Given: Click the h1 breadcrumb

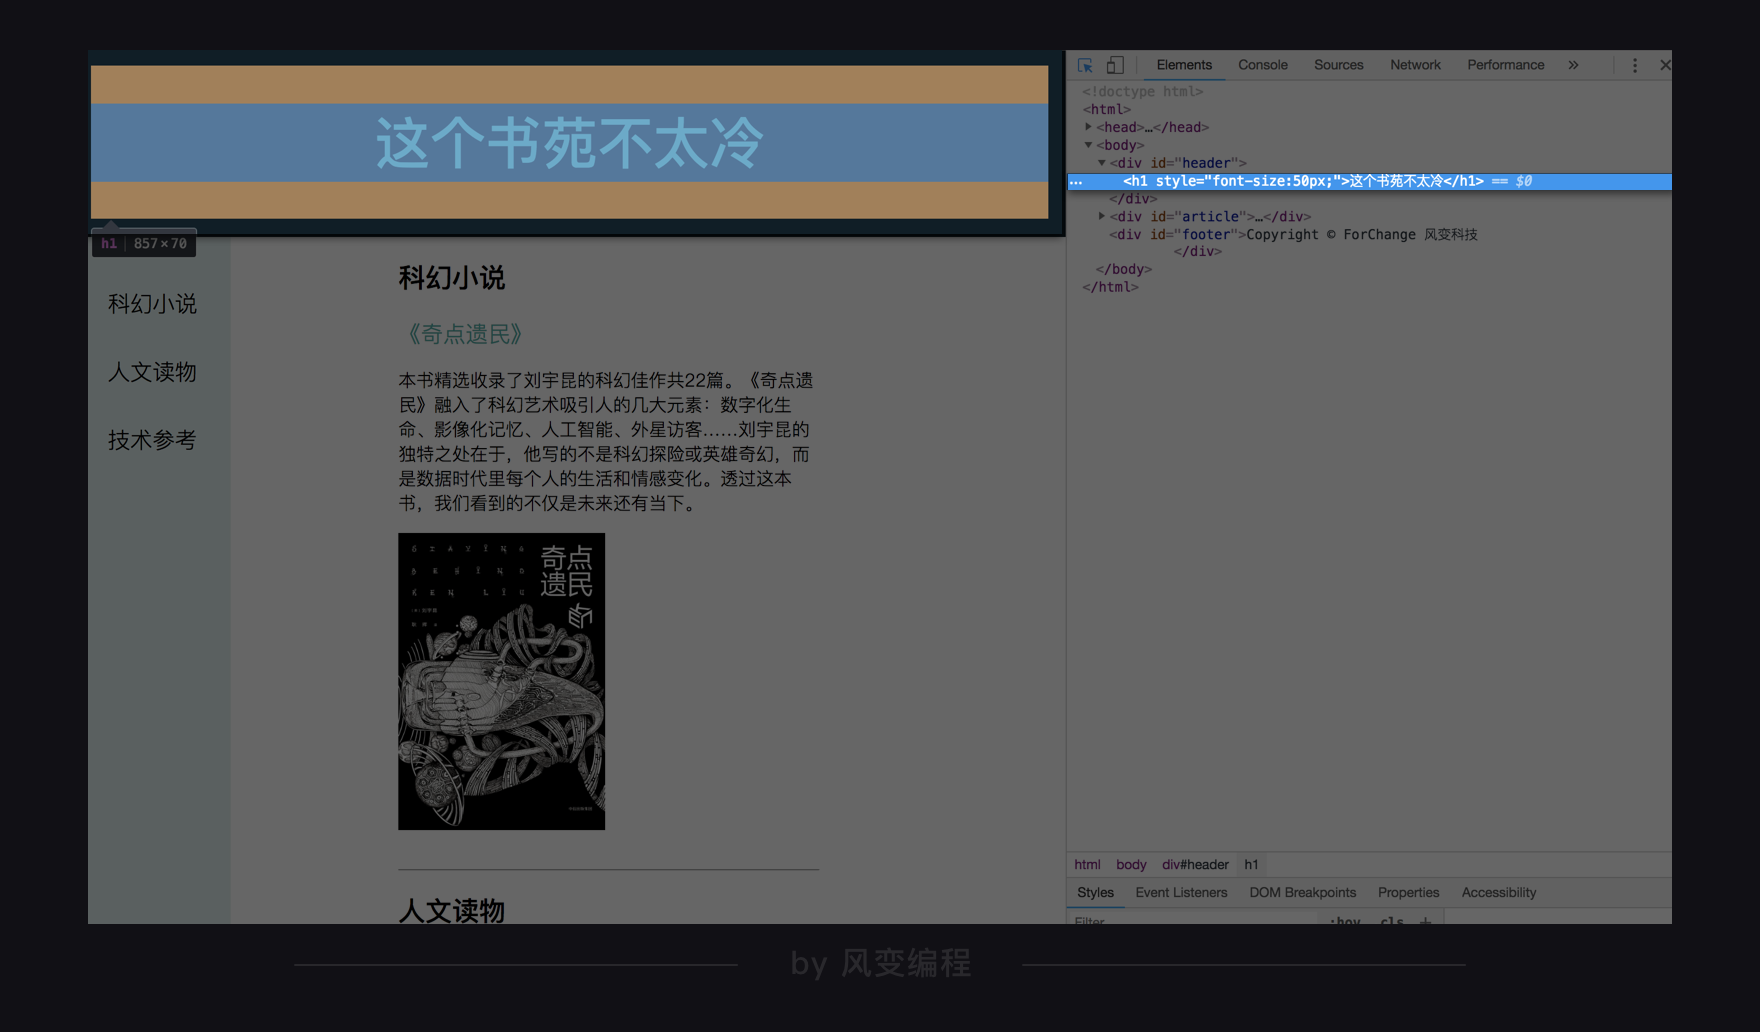Looking at the screenshot, I should (x=1251, y=865).
